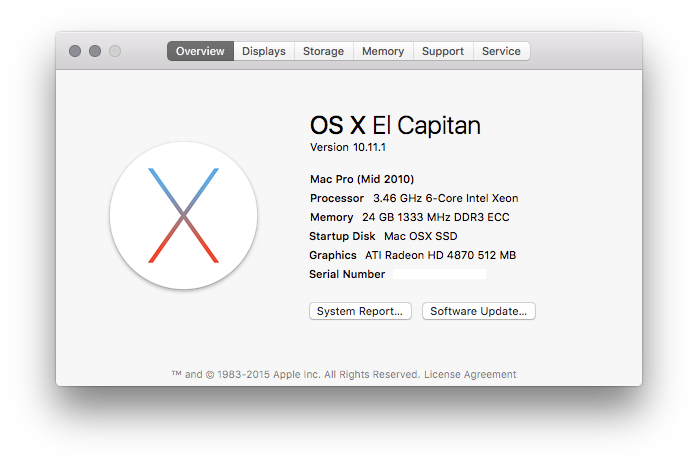The height and width of the screenshot is (466, 698).
Task: Open the License Agreement link
Action: click(x=470, y=374)
